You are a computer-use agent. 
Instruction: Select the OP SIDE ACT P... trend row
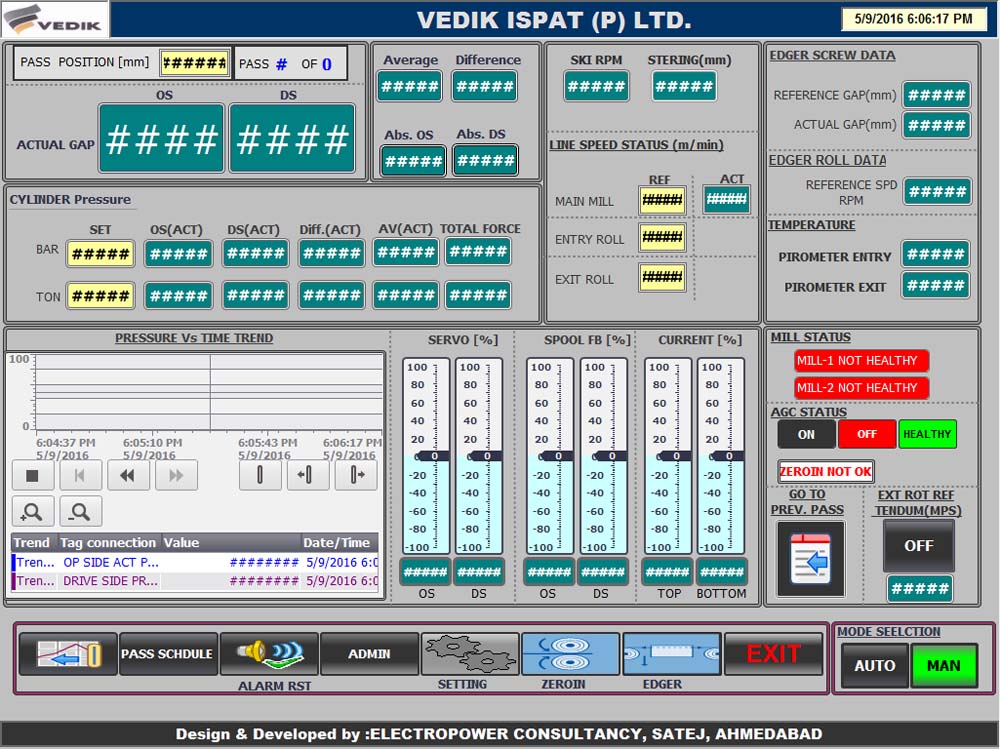click(195, 563)
